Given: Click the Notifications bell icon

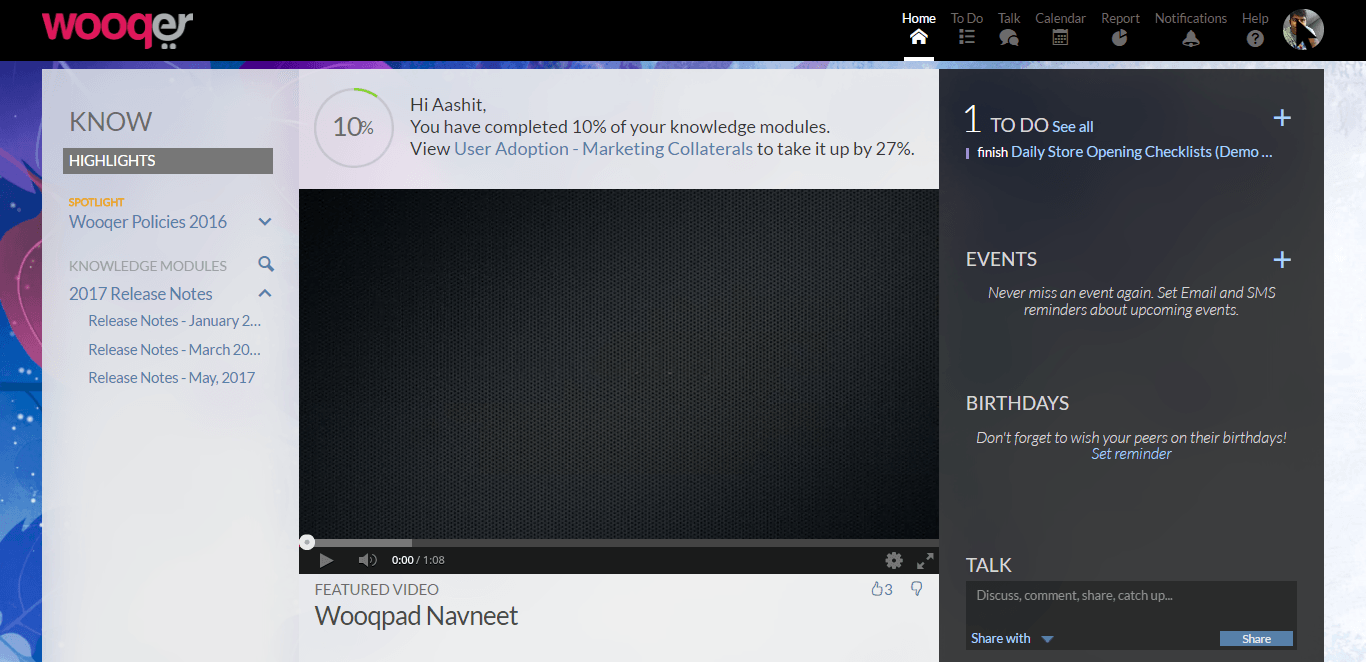Looking at the screenshot, I should click(x=1190, y=38).
